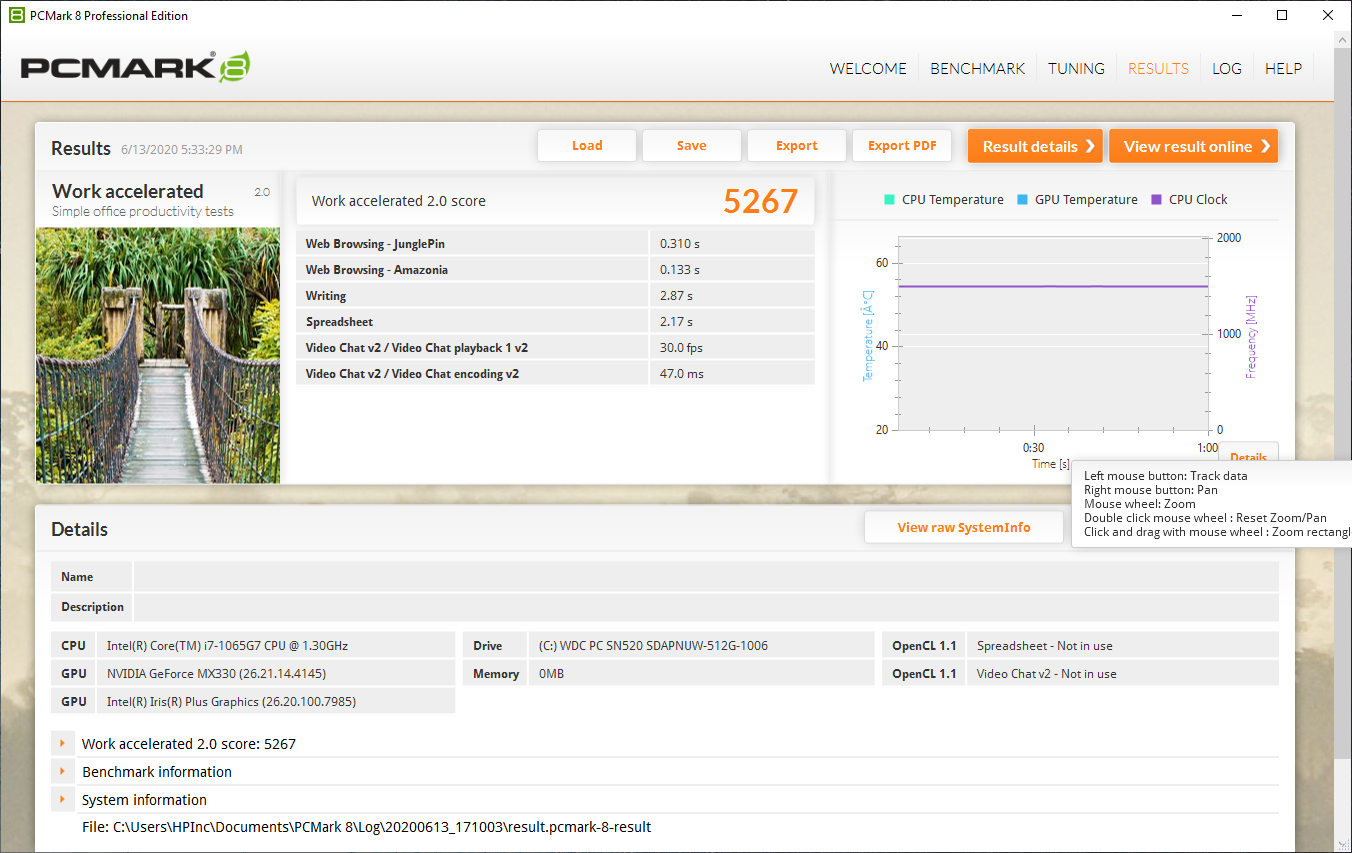View result online
The image size is (1352, 853).
pos(1194,146)
